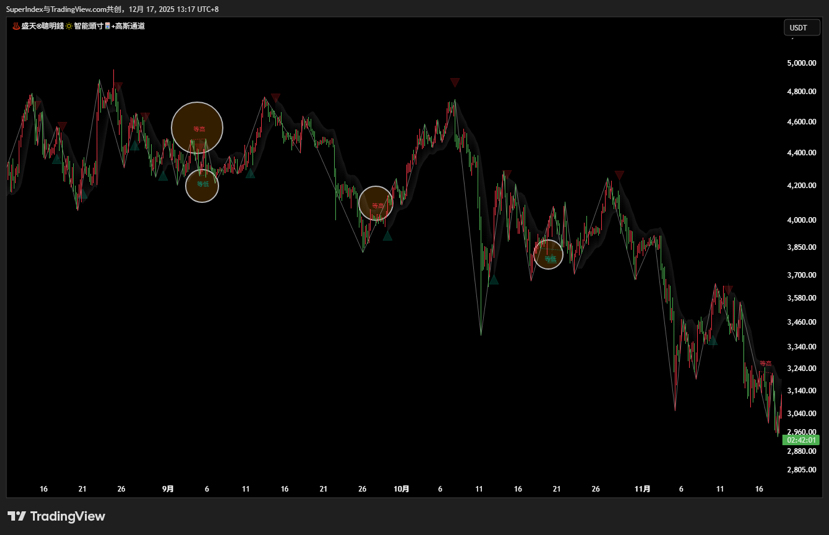The image size is (829, 535).
Task: Click the large orange circle marker near 9月
Action: point(197,128)
